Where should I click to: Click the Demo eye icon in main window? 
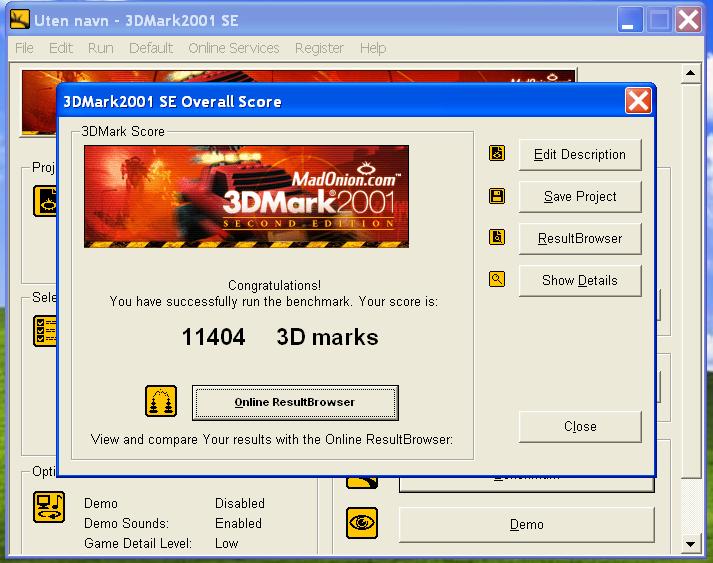pos(362,523)
